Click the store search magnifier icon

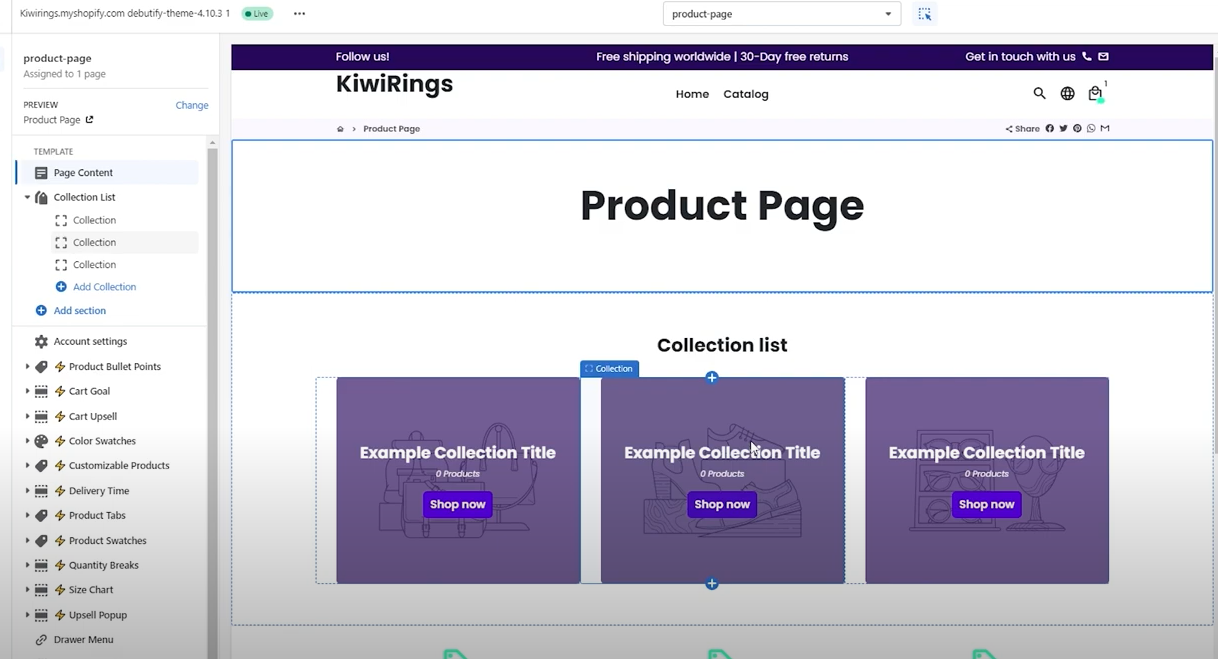tap(1039, 93)
